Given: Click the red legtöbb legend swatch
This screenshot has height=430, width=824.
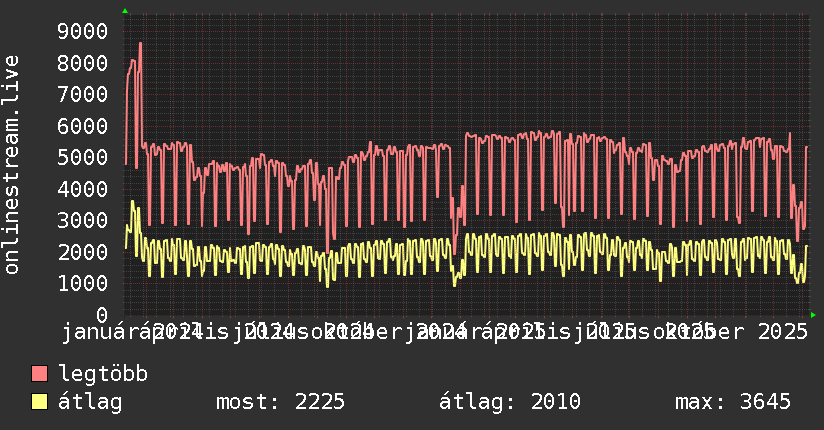Looking at the screenshot, I should pyautogui.click(x=39, y=374).
